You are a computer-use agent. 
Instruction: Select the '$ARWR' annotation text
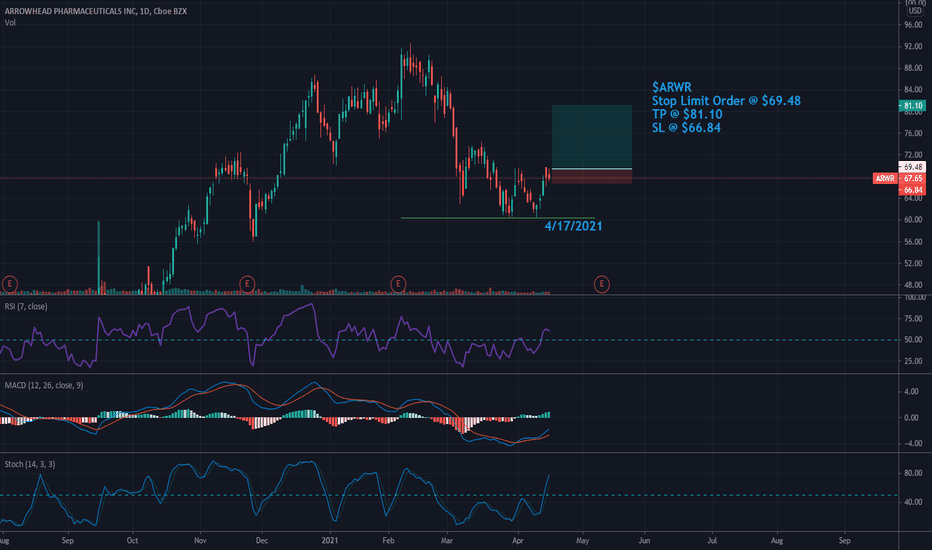tap(672, 87)
